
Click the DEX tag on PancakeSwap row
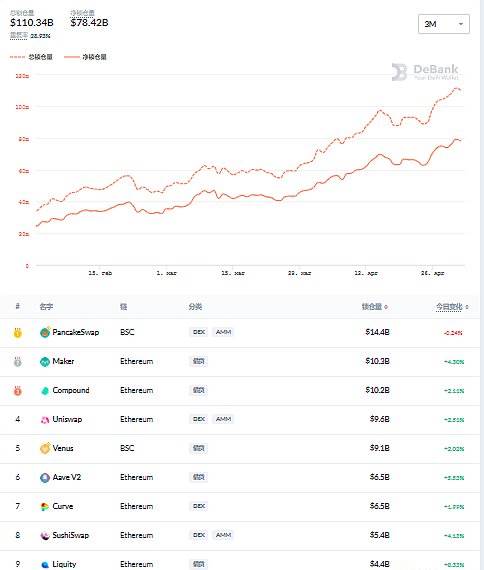tap(199, 332)
